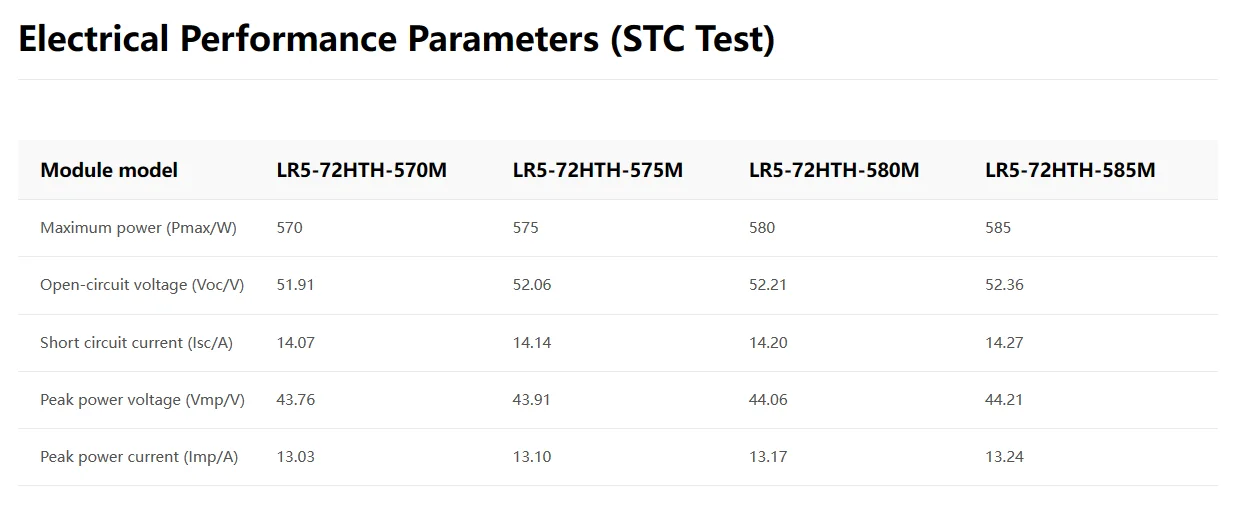Viewport: 1241px width, 529px height.
Task: Click the Peak power voltage (Vmp/V) label
Action: click(x=142, y=400)
